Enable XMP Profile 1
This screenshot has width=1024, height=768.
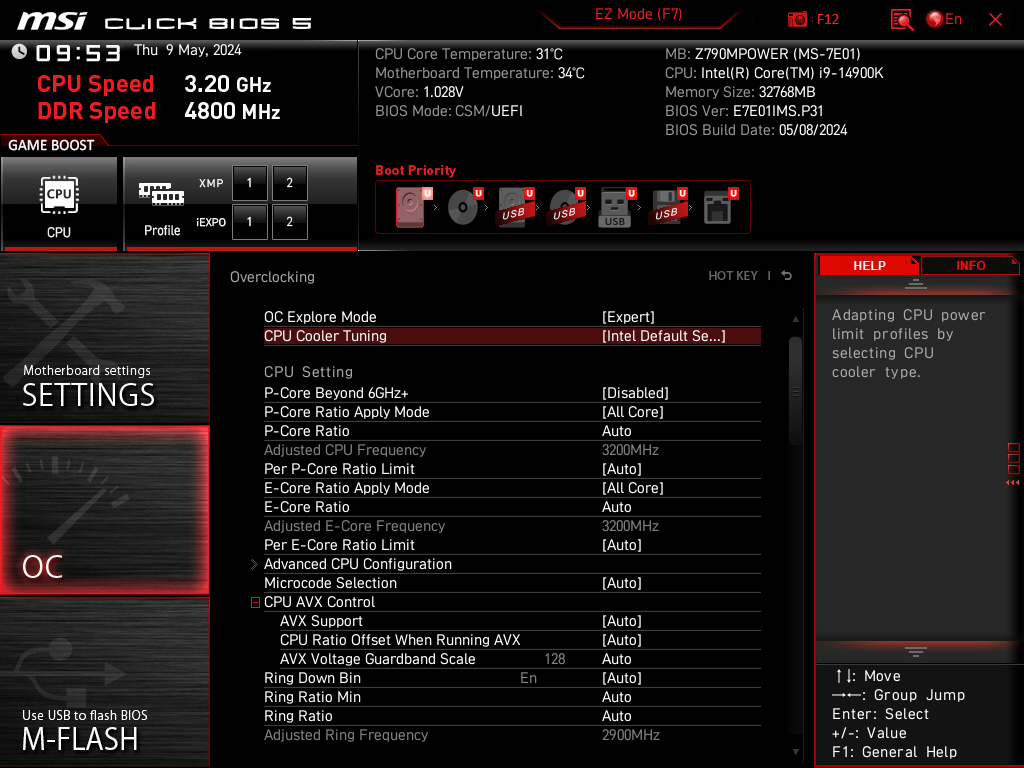[250, 183]
